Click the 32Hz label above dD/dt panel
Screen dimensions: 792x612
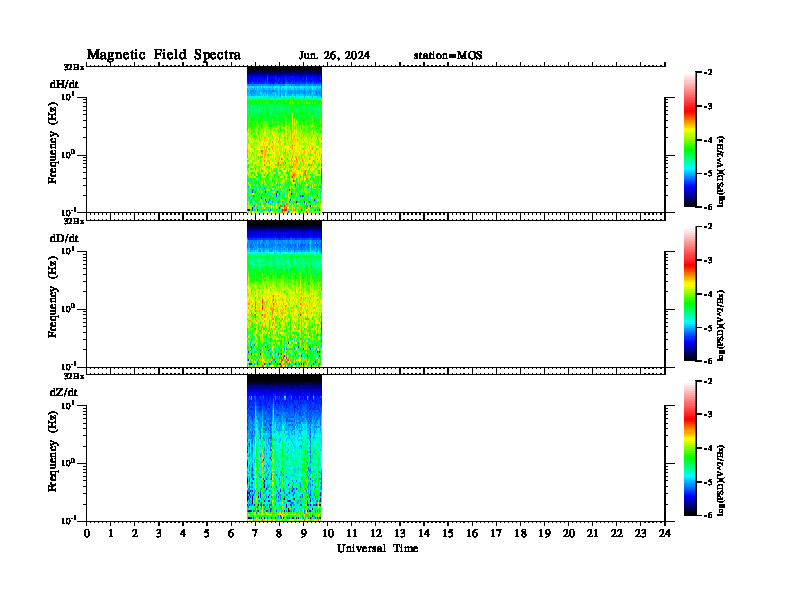(73, 221)
